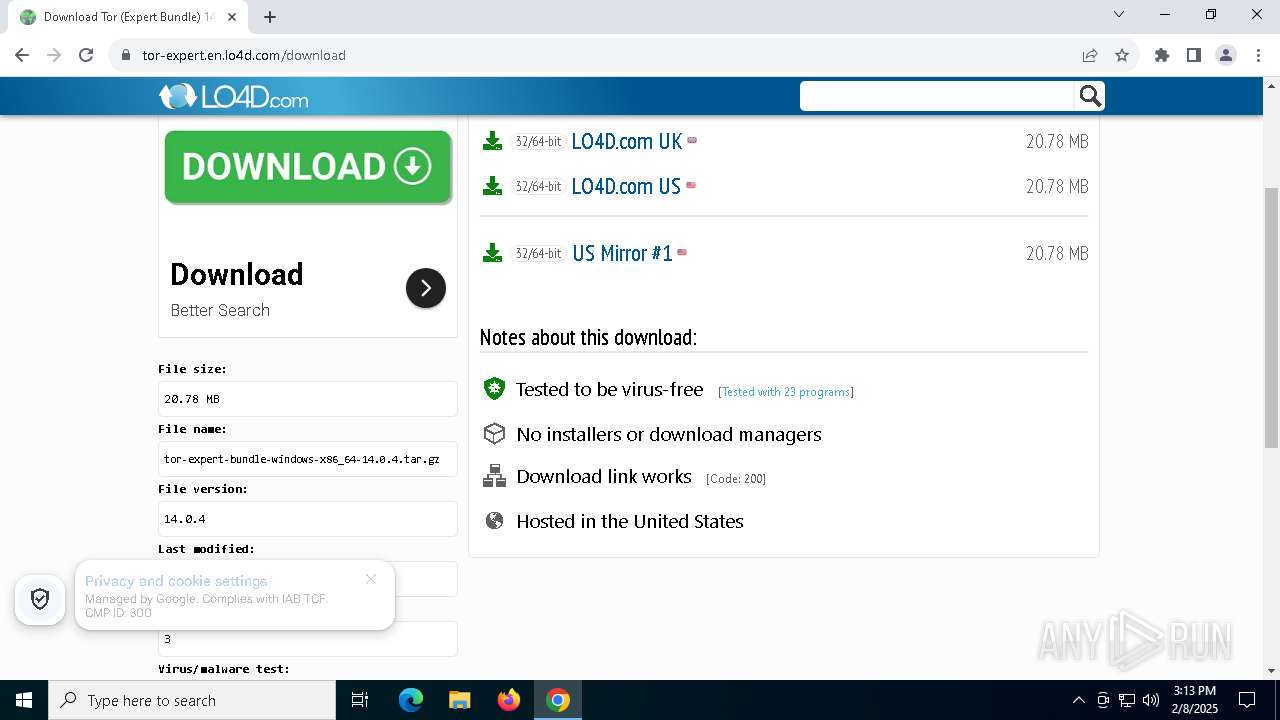Viewport: 1280px width, 720px height.
Task: Click the magnifying glass search icon
Action: (x=1090, y=96)
